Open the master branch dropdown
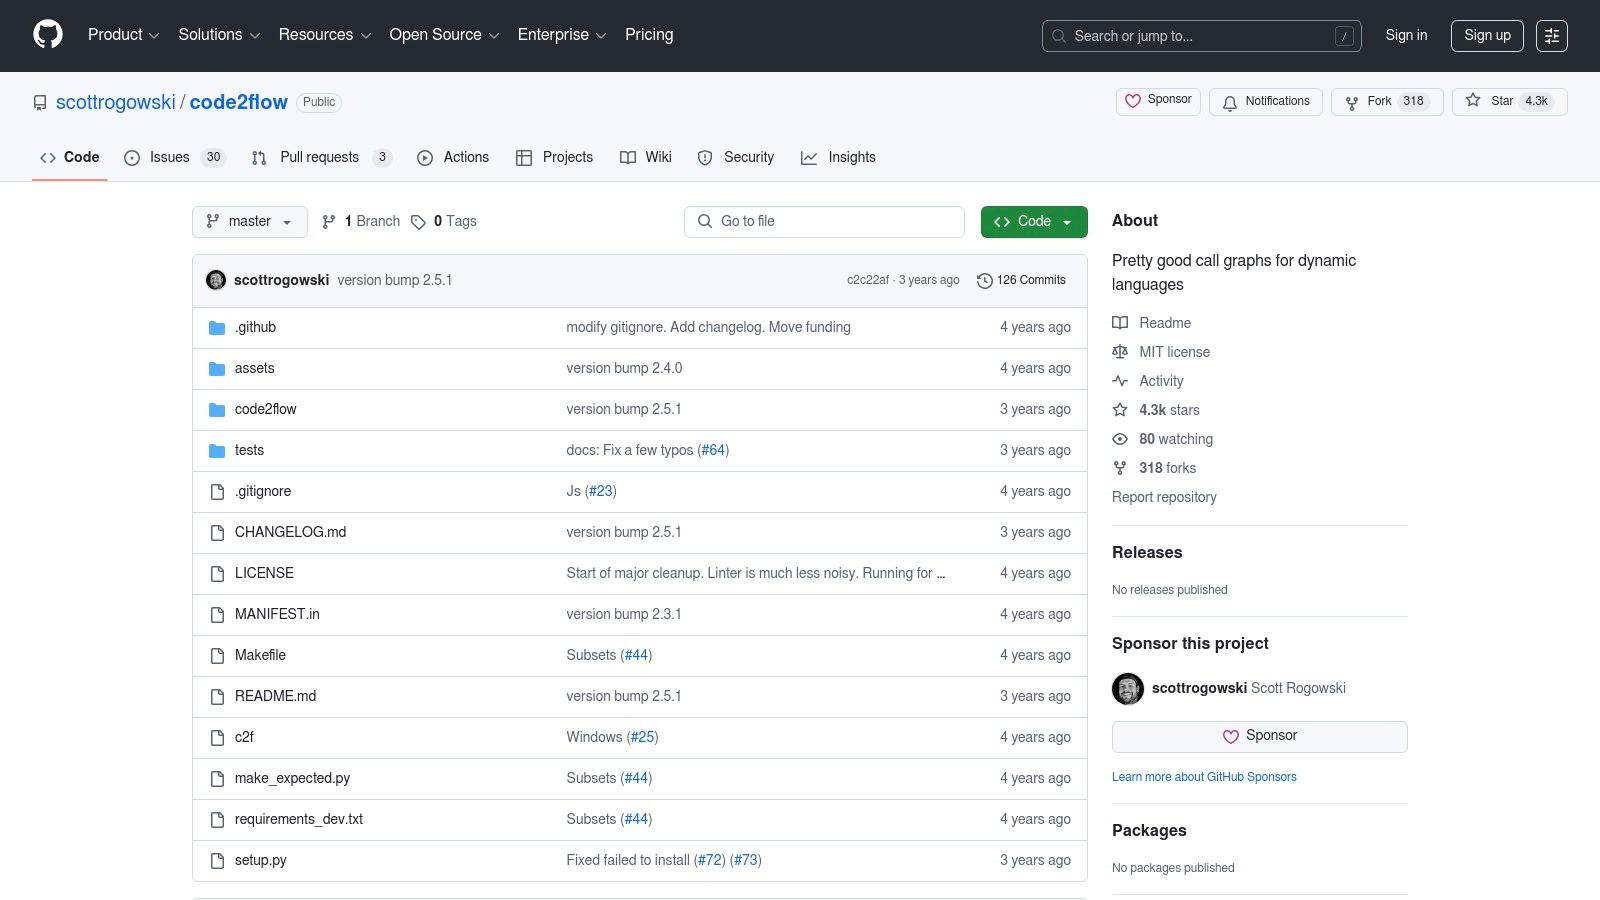Image resolution: width=1600 pixels, height=900 pixels. (250, 222)
